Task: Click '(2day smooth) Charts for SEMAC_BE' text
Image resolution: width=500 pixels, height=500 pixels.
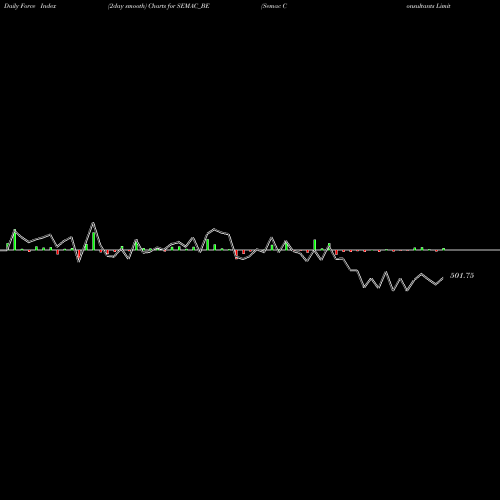Action: pos(159,6)
